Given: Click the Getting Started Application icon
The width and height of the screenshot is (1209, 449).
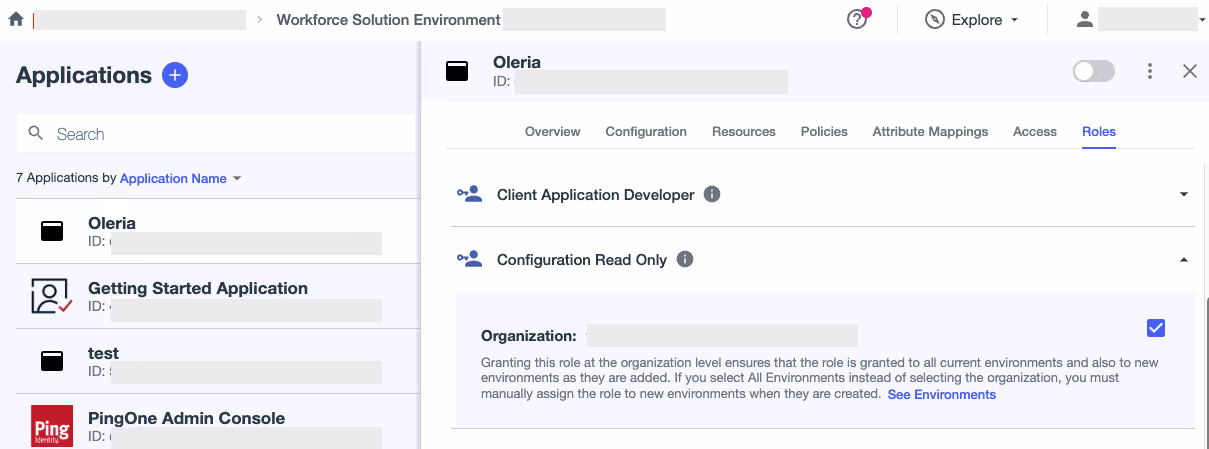Looking at the screenshot, I should coord(52,296).
